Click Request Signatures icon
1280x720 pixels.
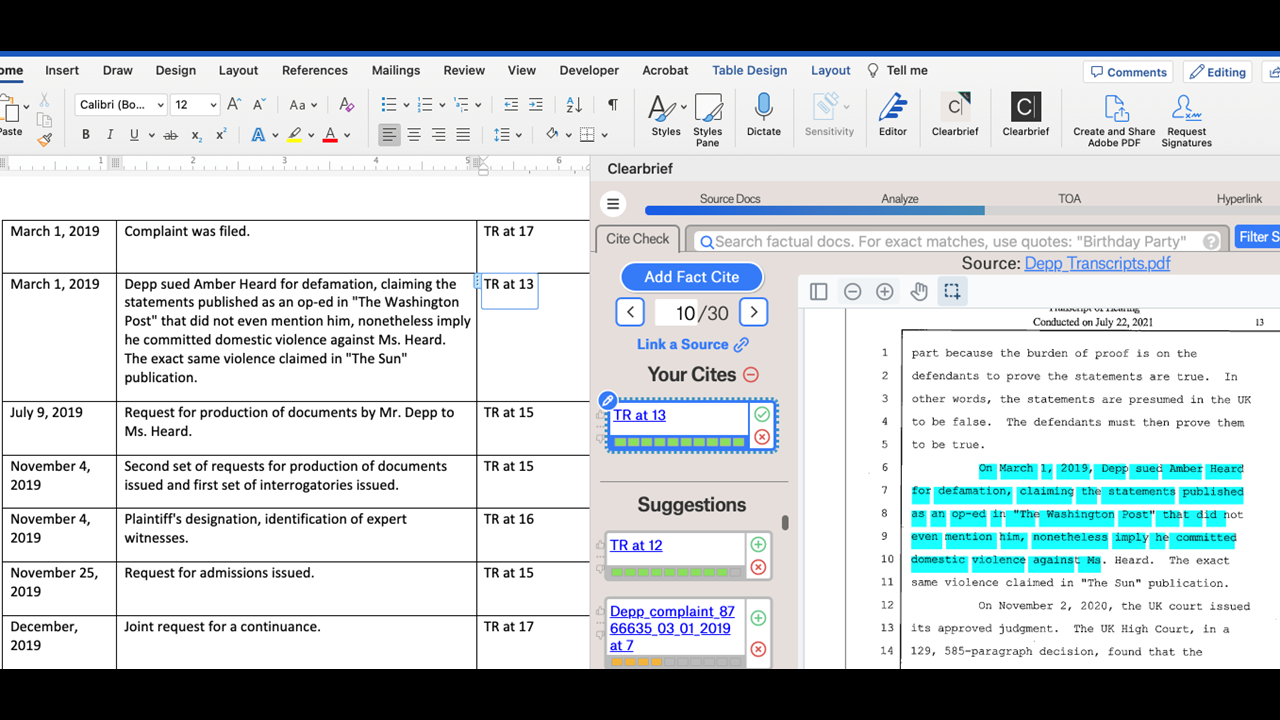1187,121
